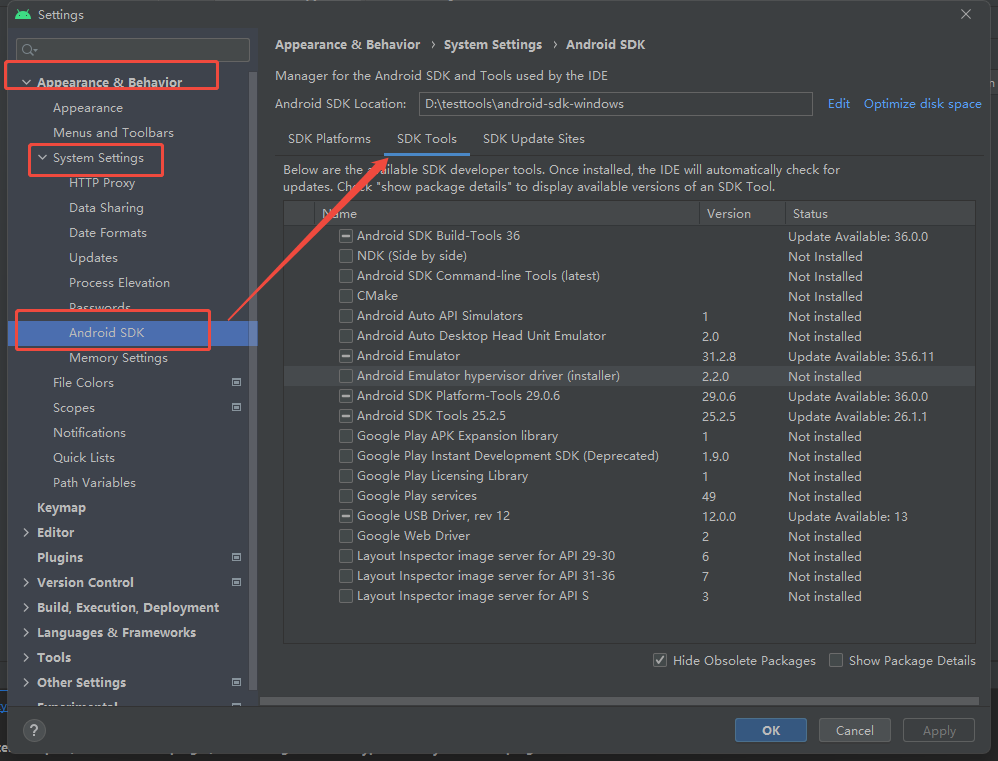Check the Google Play services checkbox
The width and height of the screenshot is (998, 761).
coord(346,496)
